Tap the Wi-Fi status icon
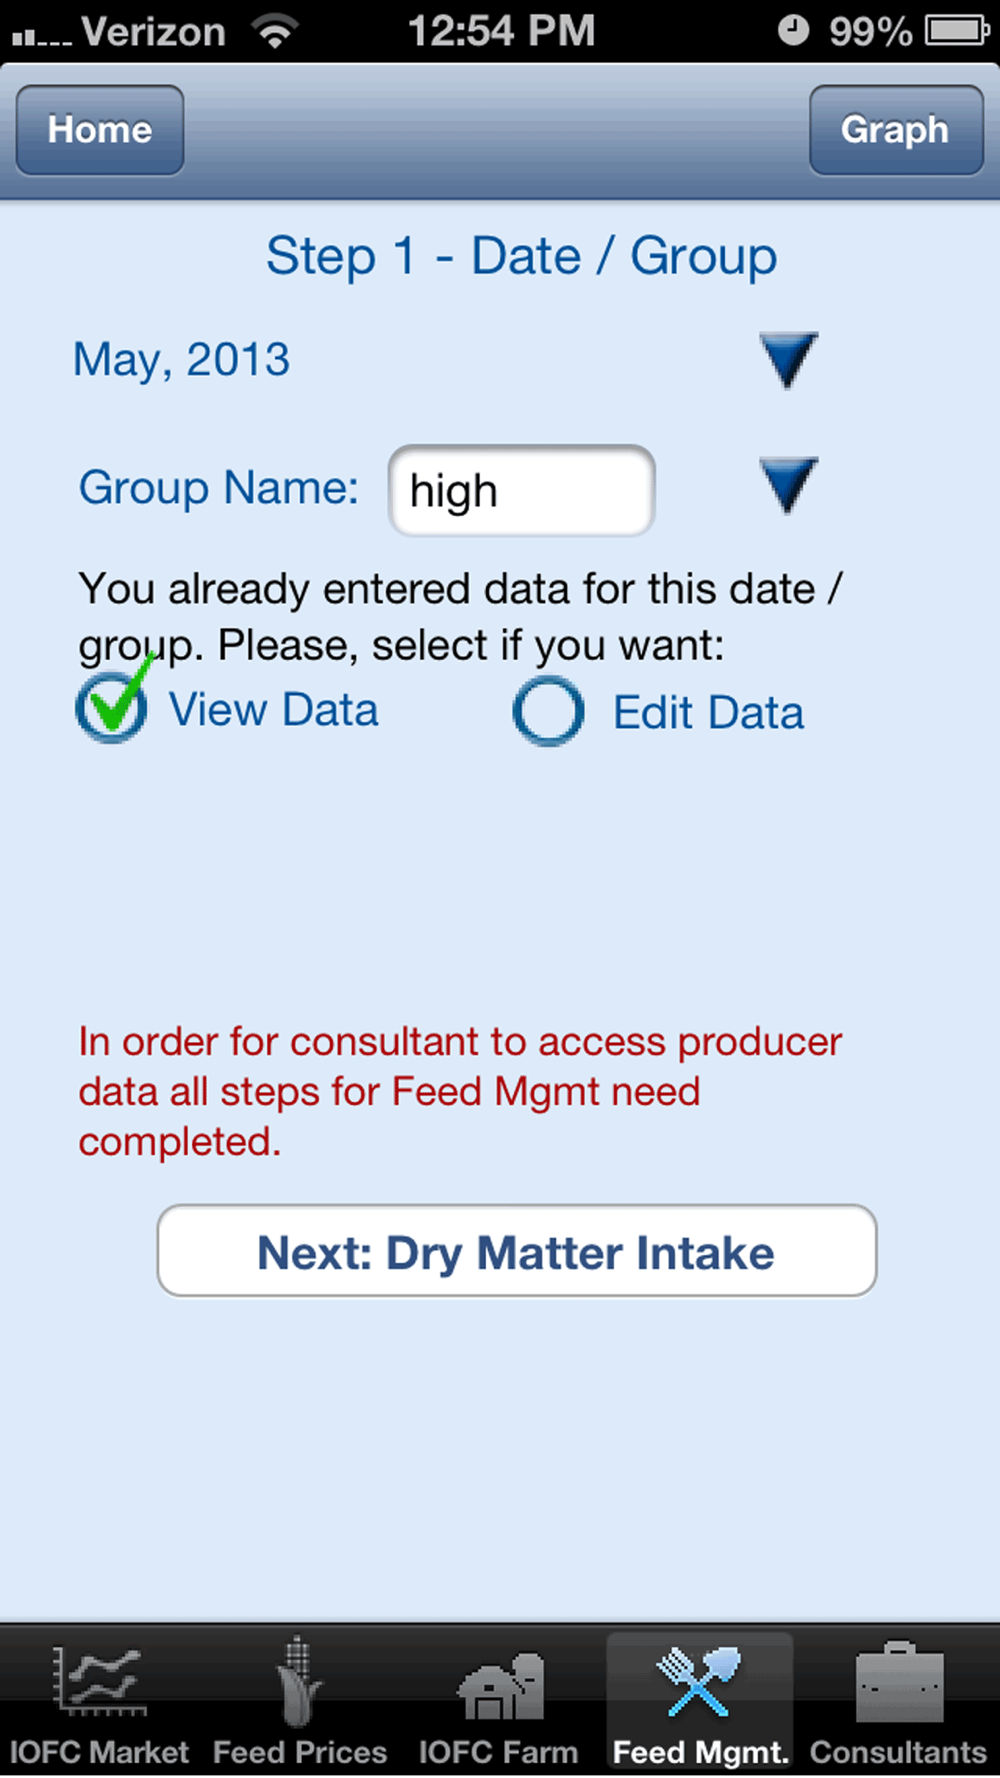The width and height of the screenshot is (1000, 1778). [275, 31]
